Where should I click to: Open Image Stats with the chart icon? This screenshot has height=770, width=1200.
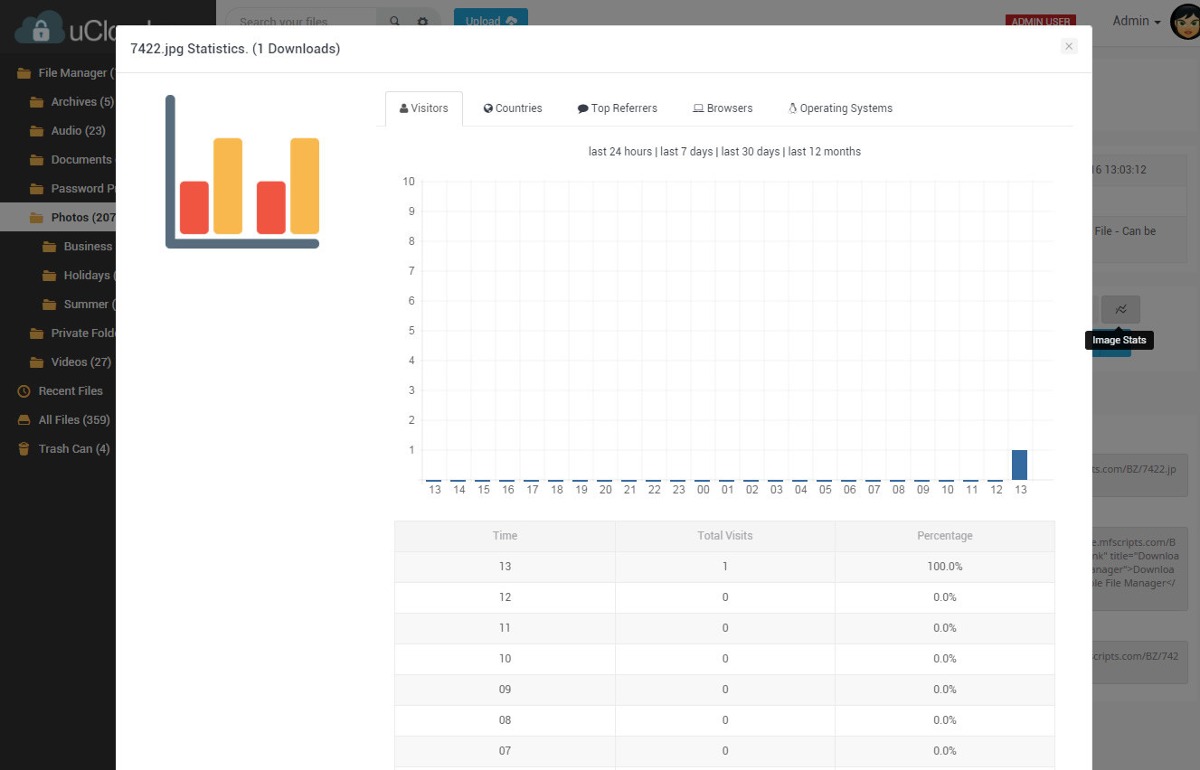coord(1120,309)
